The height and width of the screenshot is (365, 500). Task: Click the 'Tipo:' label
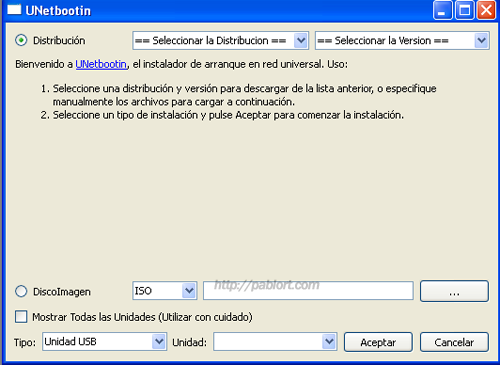25,342
